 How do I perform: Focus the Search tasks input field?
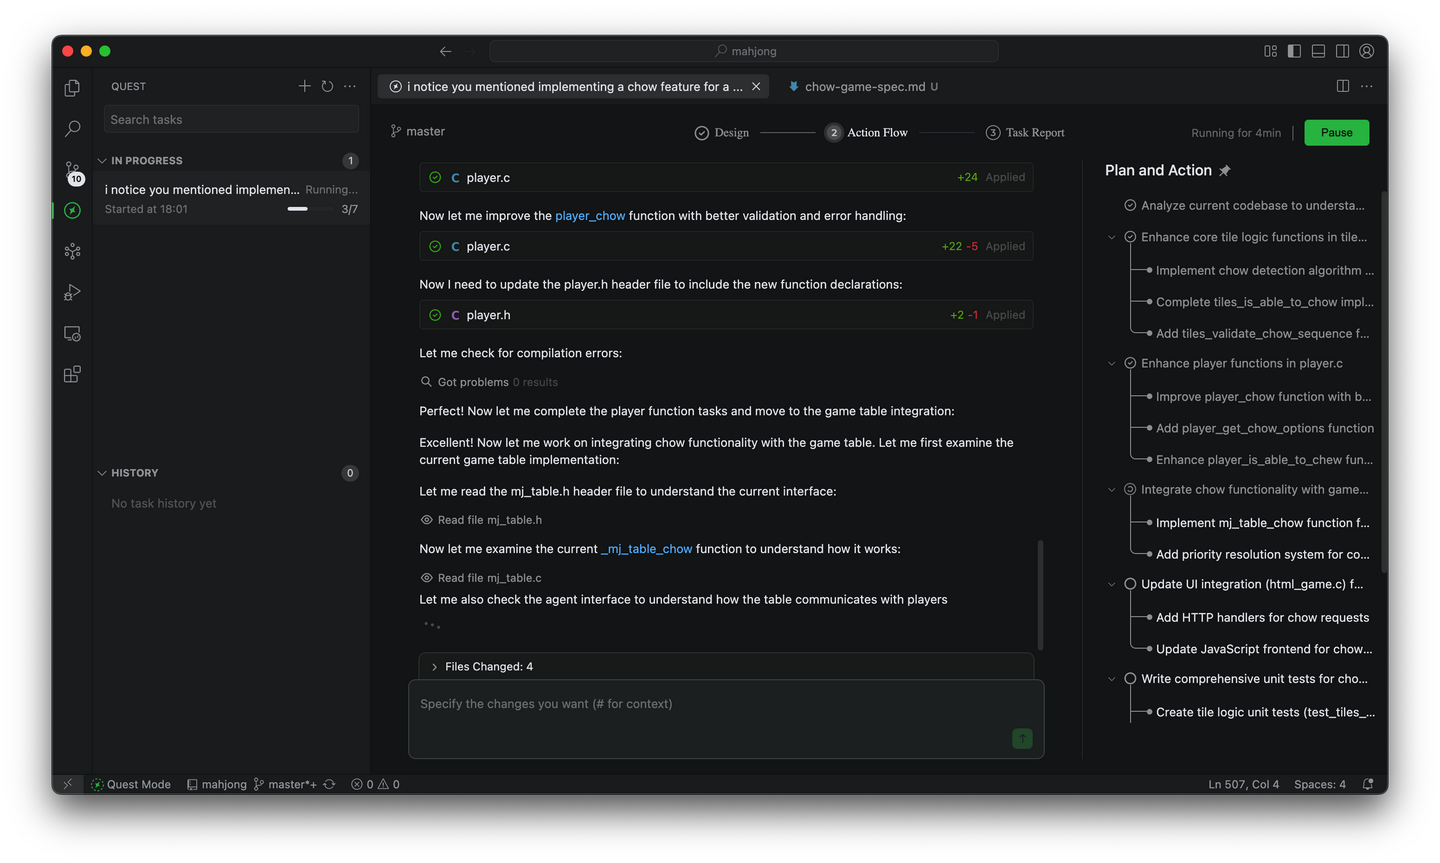click(x=231, y=120)
